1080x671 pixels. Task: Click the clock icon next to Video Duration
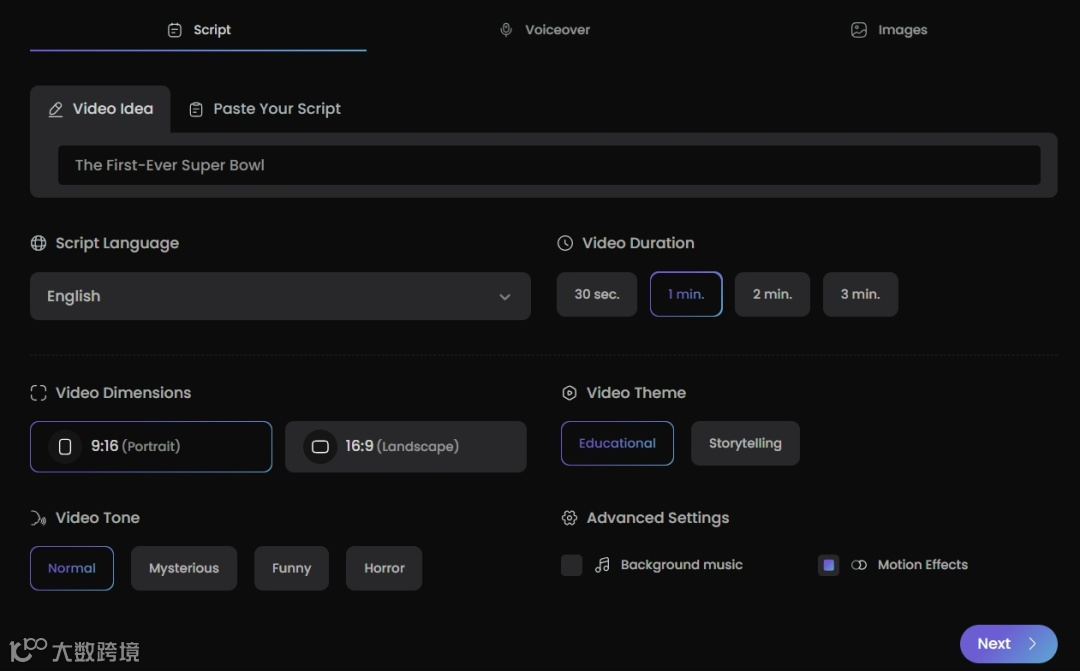[x=565, y=243]
